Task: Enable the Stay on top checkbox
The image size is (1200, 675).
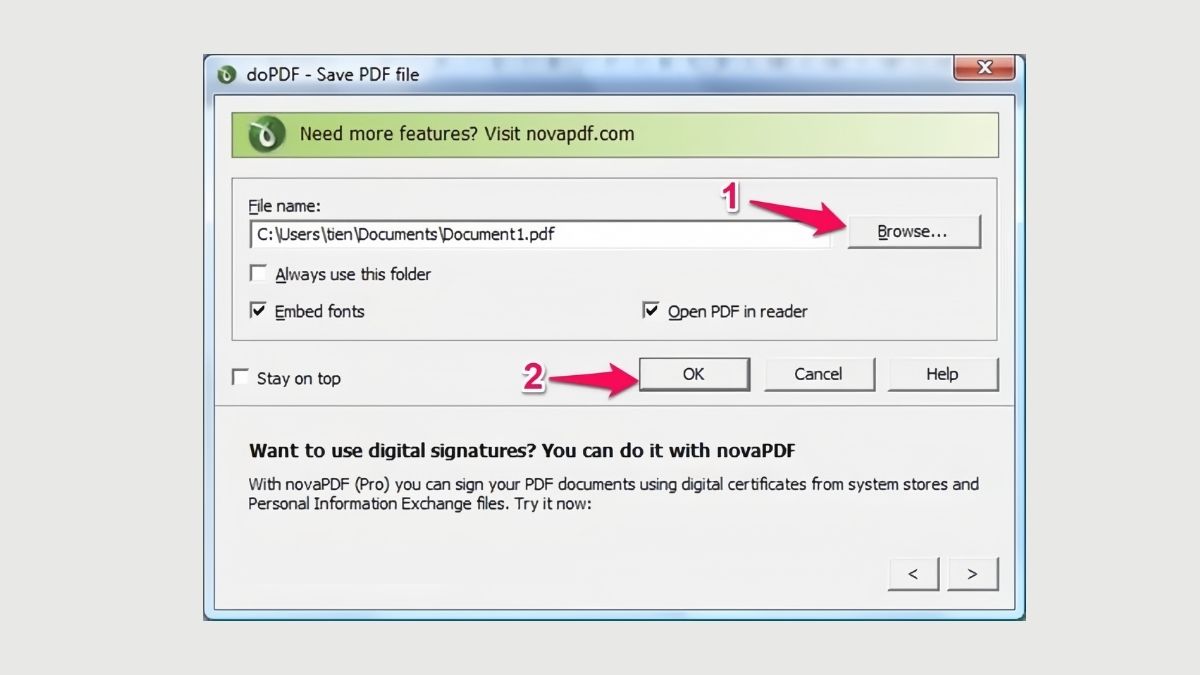Action: [x=240, y=377]
